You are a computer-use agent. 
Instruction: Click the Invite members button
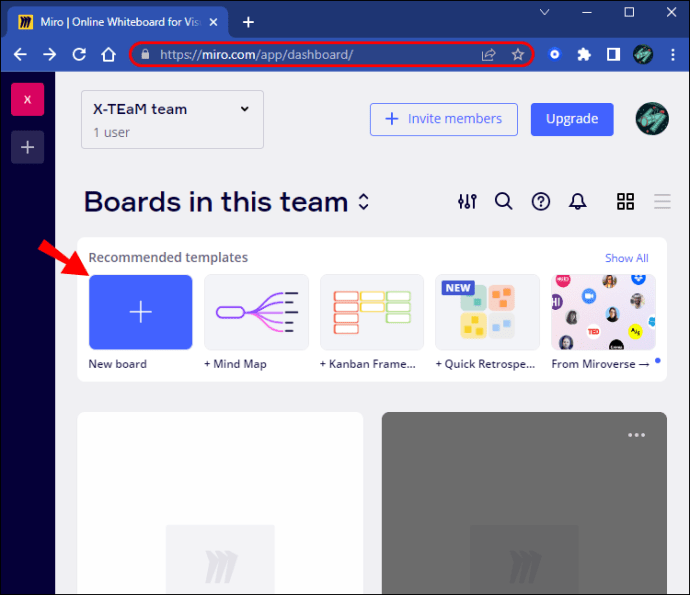pos(444,119)
